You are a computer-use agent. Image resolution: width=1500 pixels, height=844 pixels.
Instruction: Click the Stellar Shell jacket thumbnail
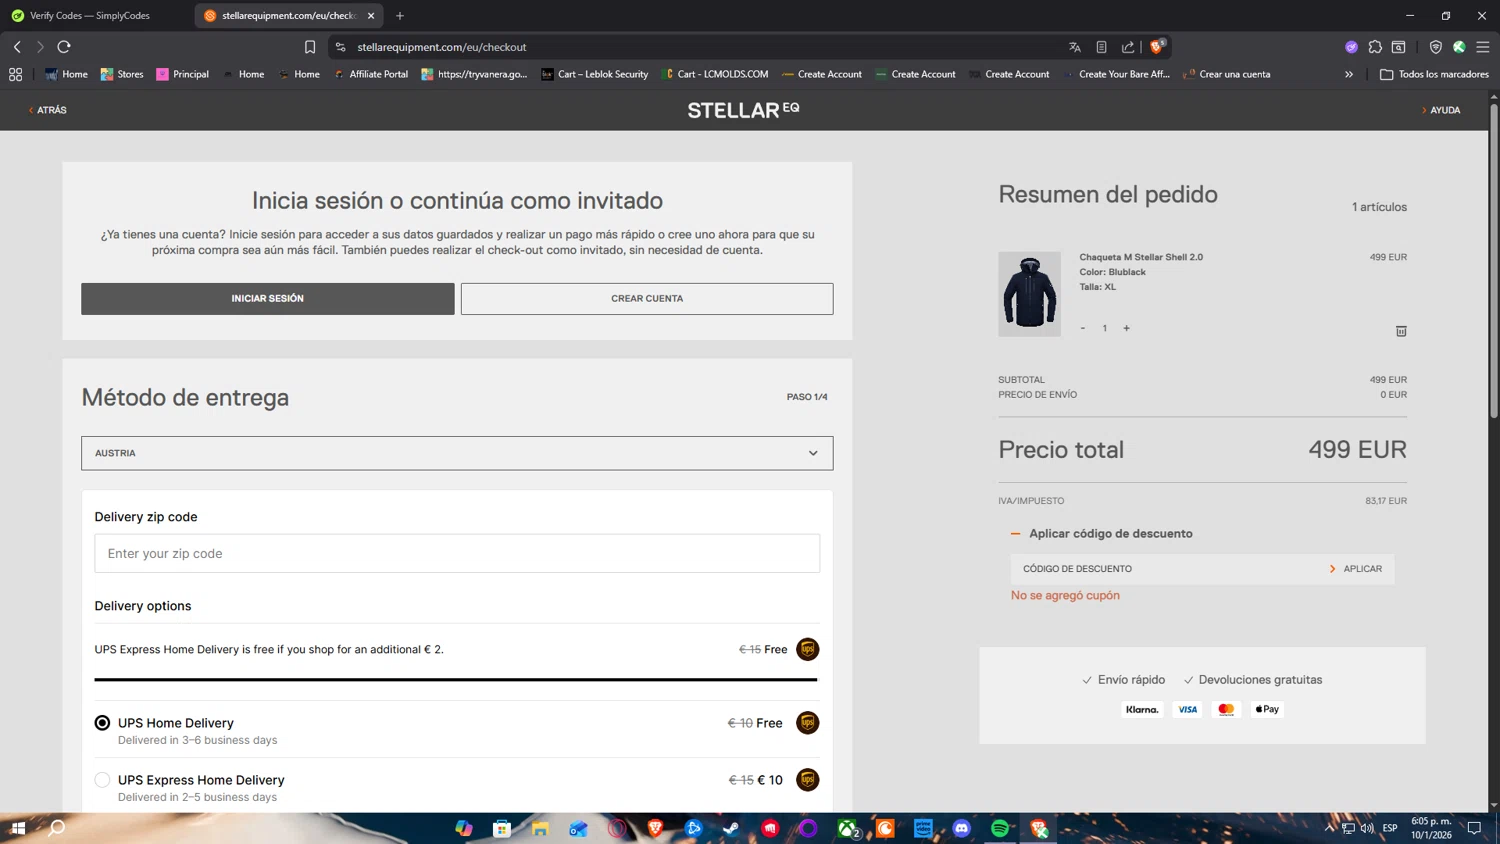coord(1029,294)
